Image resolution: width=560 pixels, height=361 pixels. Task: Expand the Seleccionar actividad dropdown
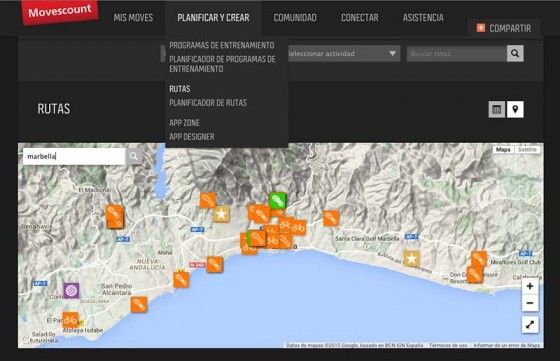tap(344, 54)
